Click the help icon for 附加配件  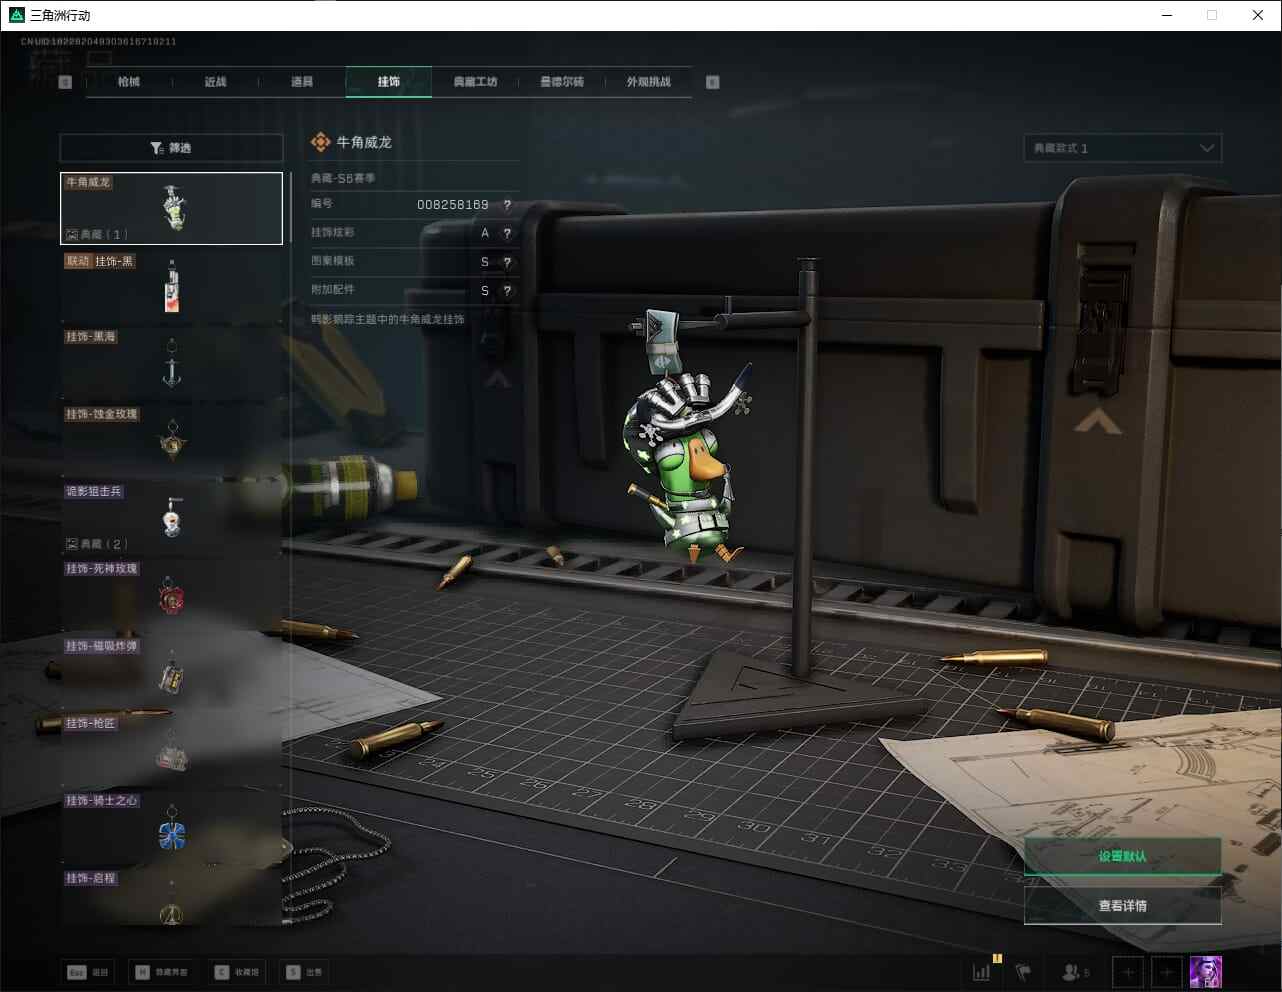coord(507,291)
